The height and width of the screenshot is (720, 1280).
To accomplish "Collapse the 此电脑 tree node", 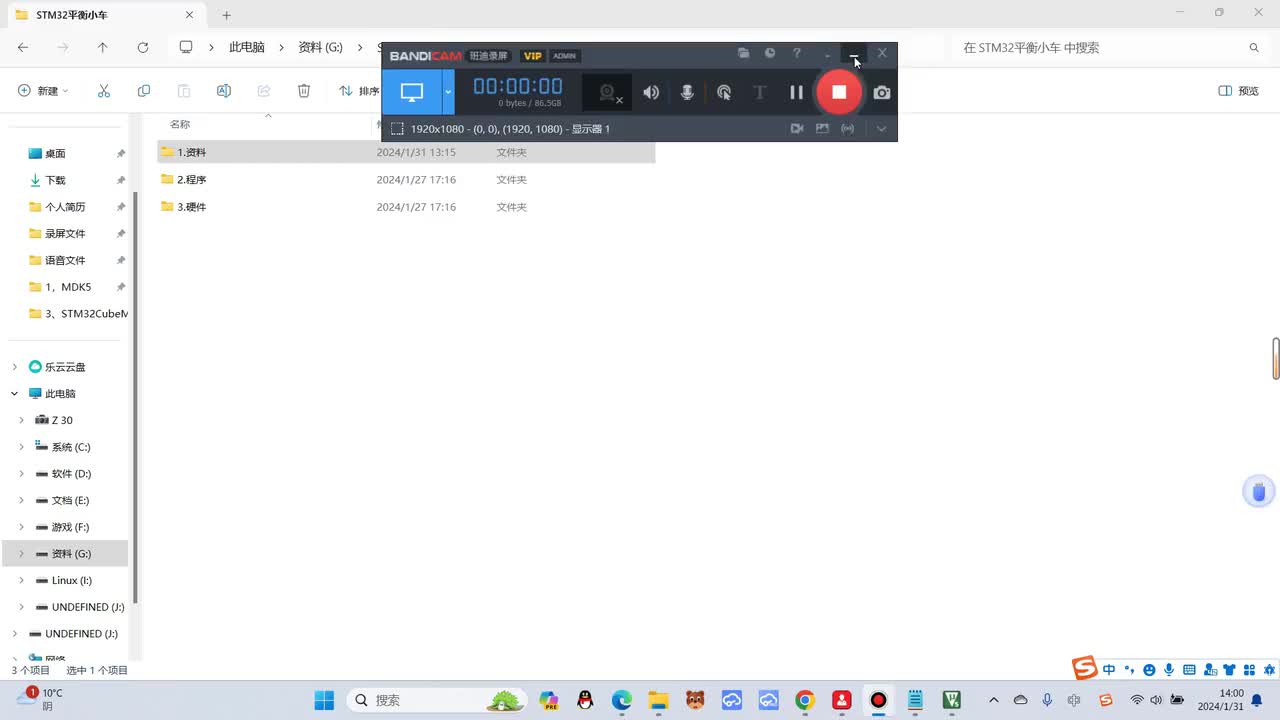I will 14,394.
